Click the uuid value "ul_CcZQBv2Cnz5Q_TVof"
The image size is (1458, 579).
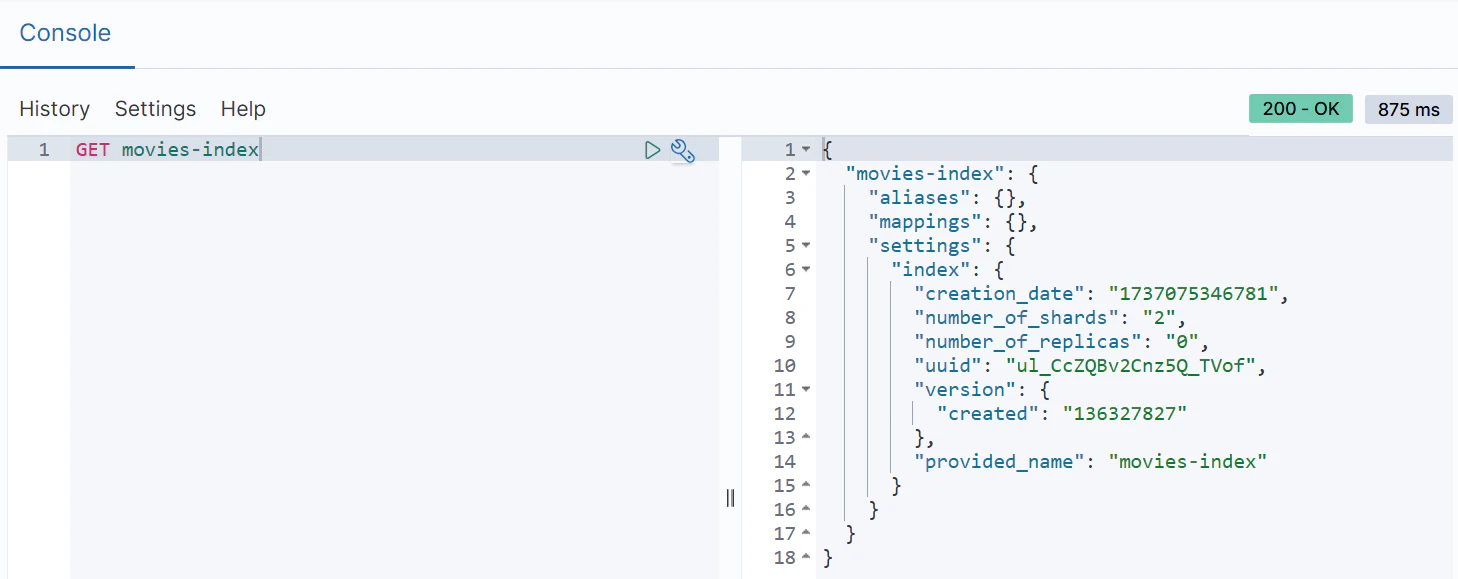1131,366
